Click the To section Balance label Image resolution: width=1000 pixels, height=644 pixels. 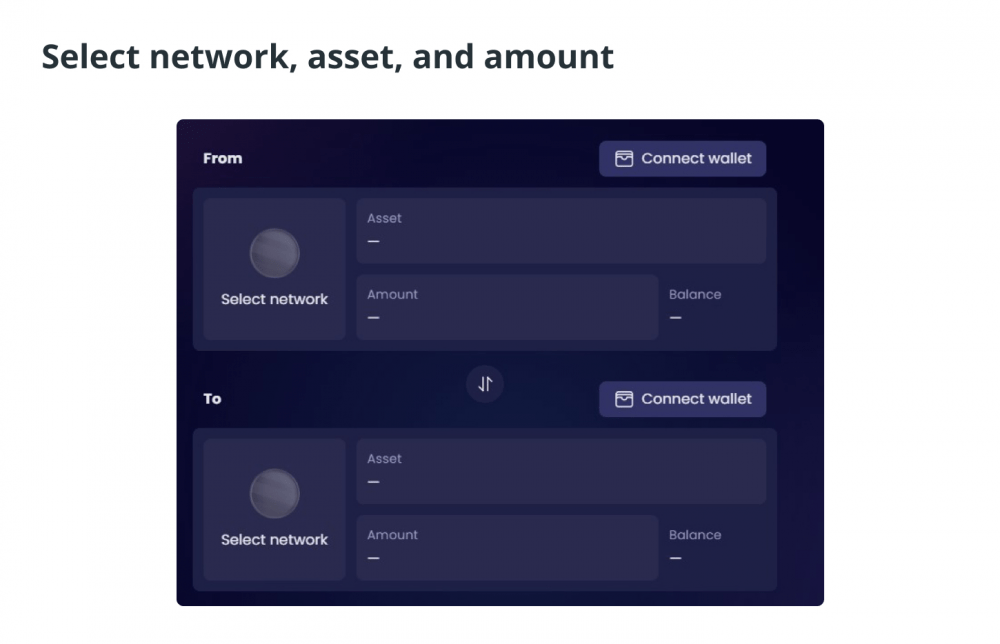click(695, 535)
